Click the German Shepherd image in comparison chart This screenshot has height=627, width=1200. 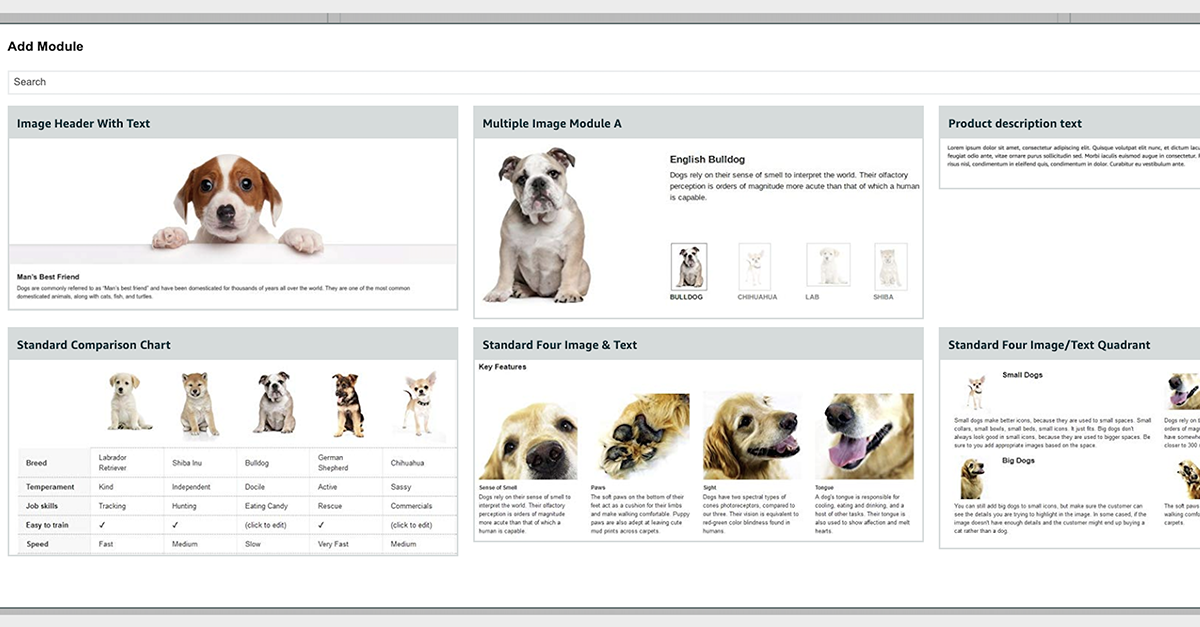[347, 404]
